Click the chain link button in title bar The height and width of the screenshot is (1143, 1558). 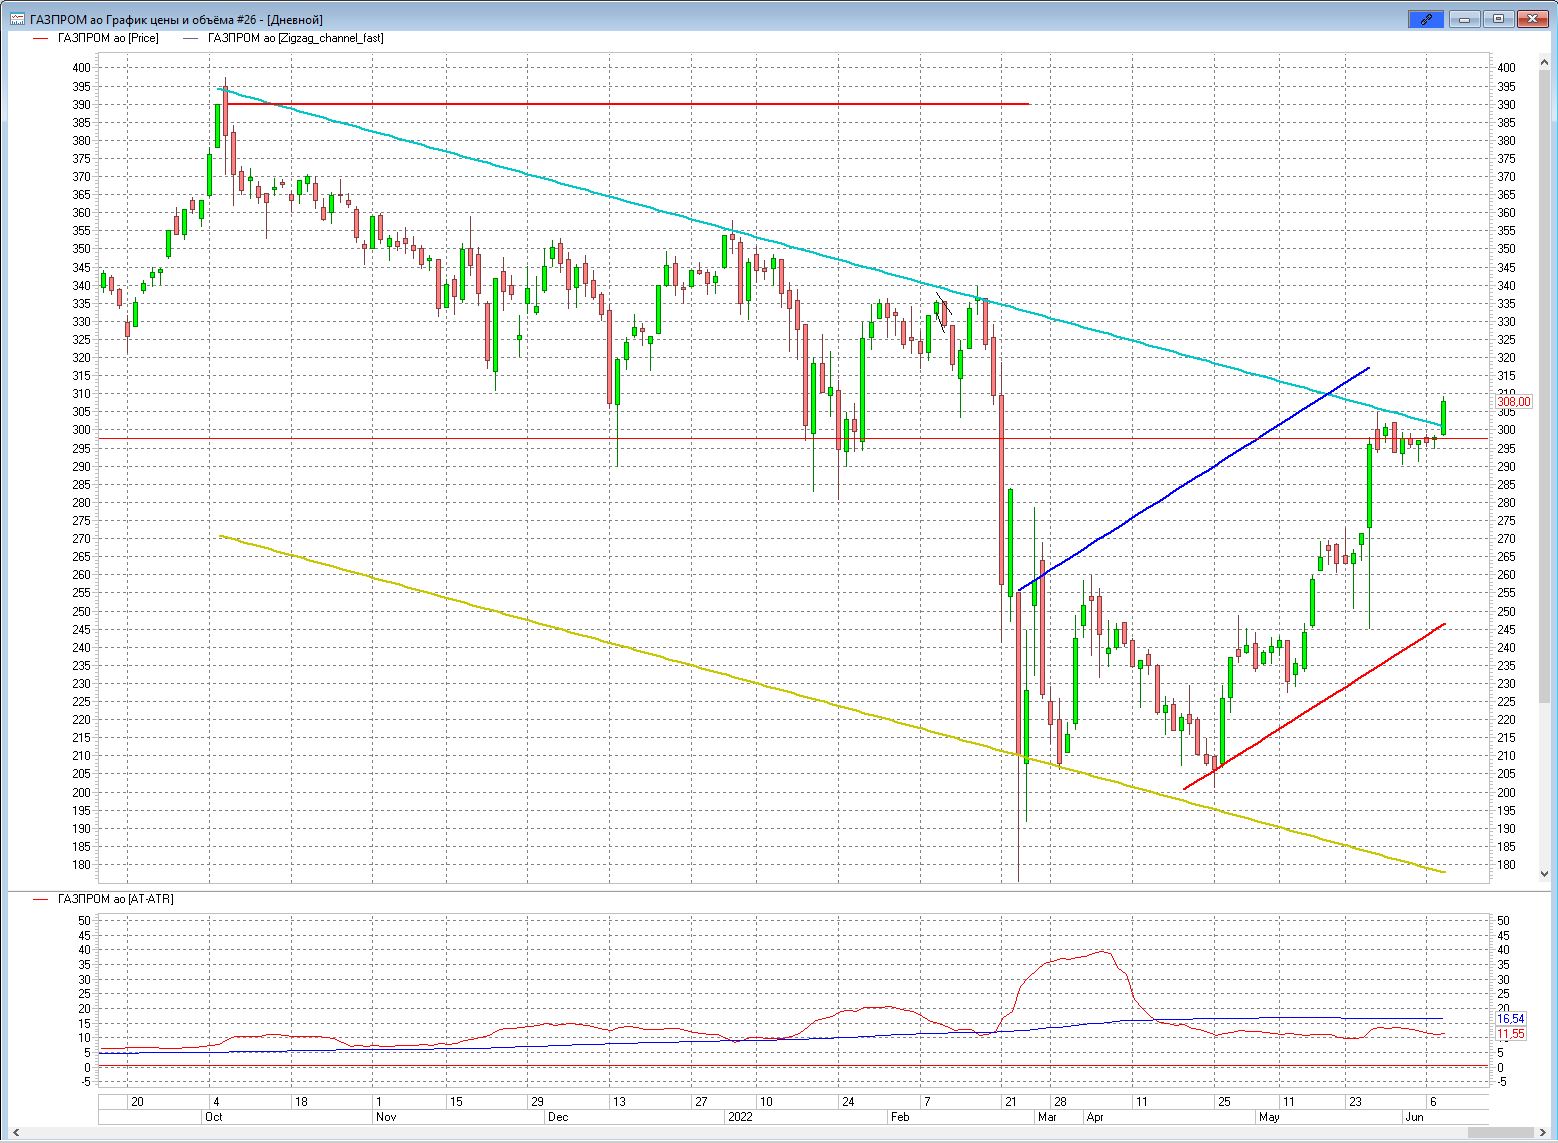coord(1426,19)
